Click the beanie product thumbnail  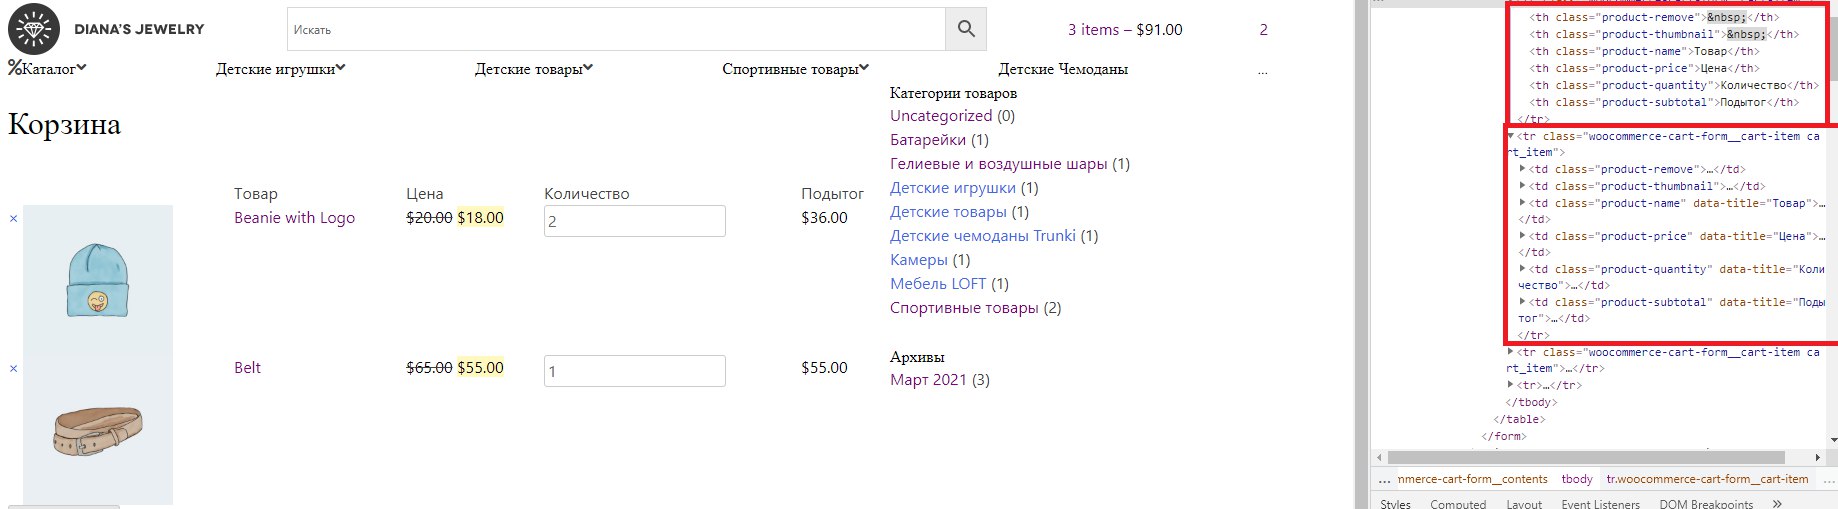[x=98, y=280]
